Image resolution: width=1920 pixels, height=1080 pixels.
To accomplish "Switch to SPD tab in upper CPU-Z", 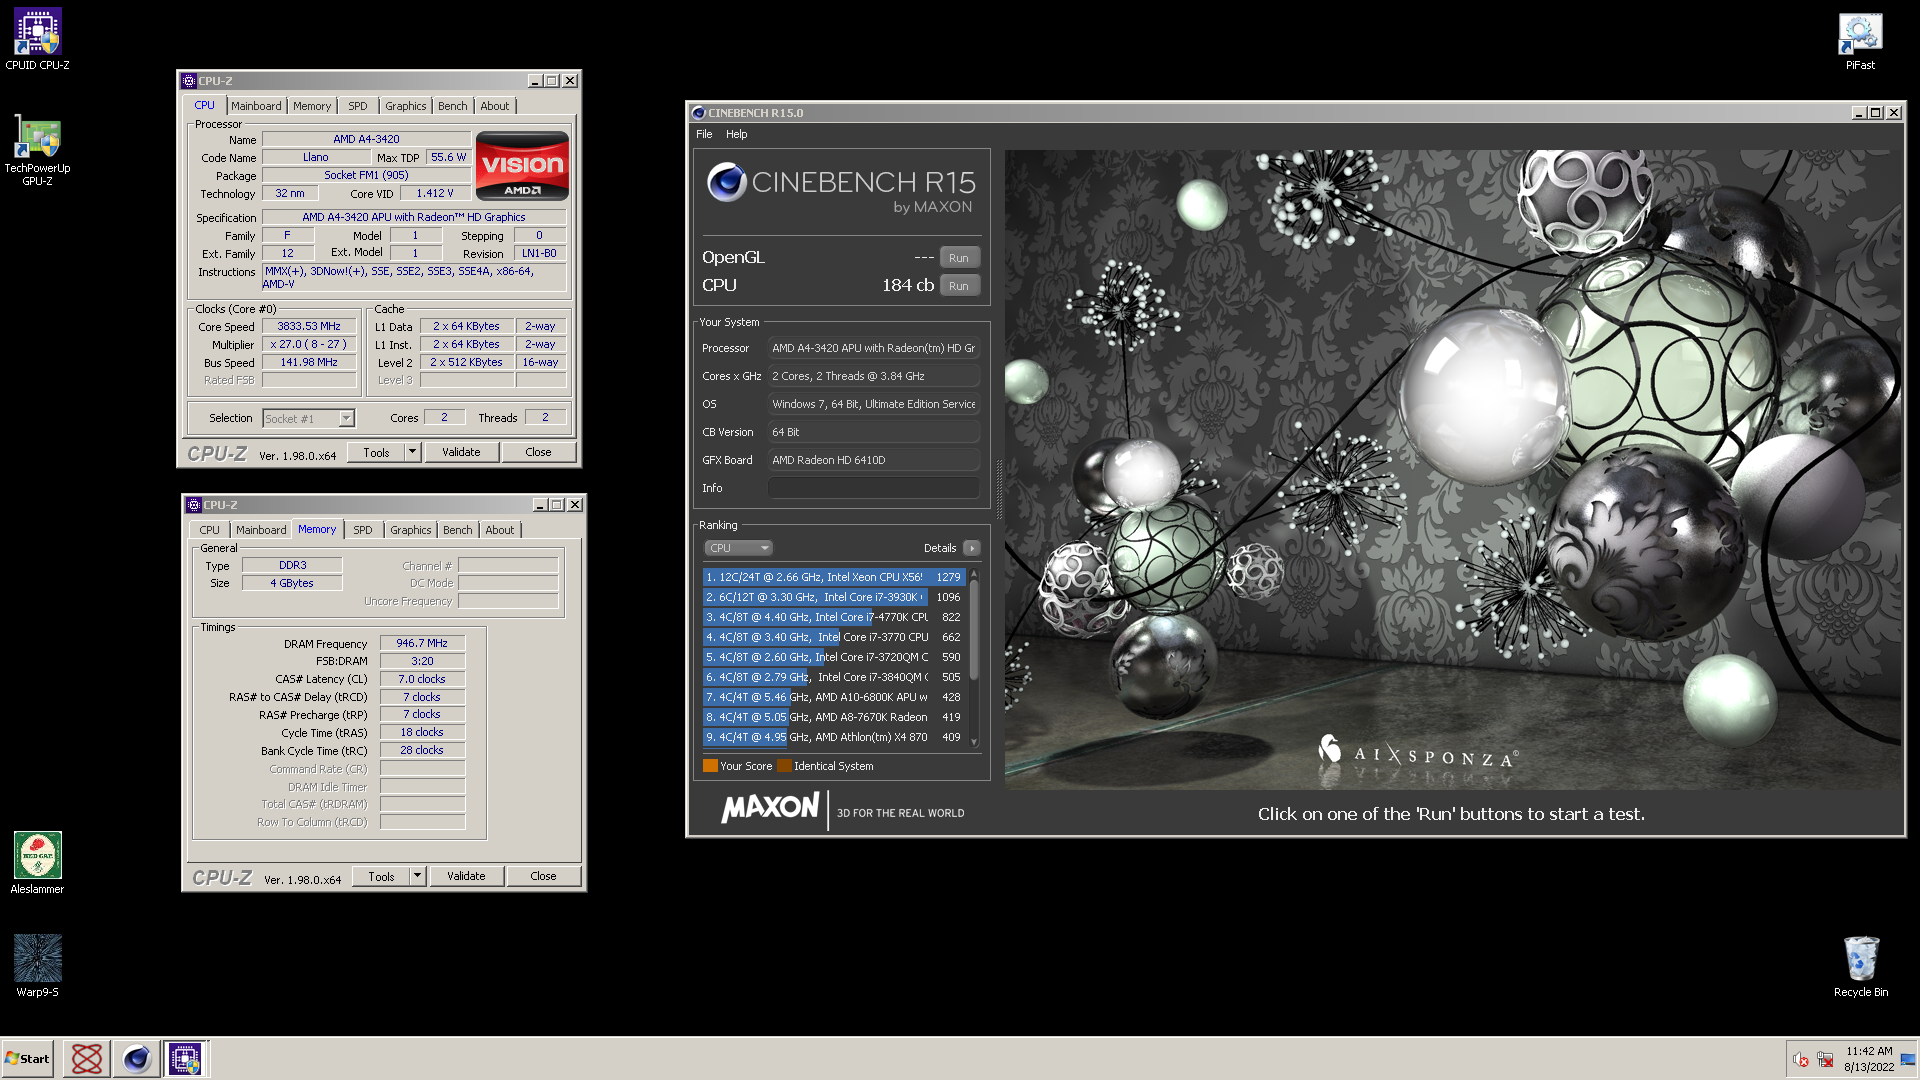I will [358, 106].
